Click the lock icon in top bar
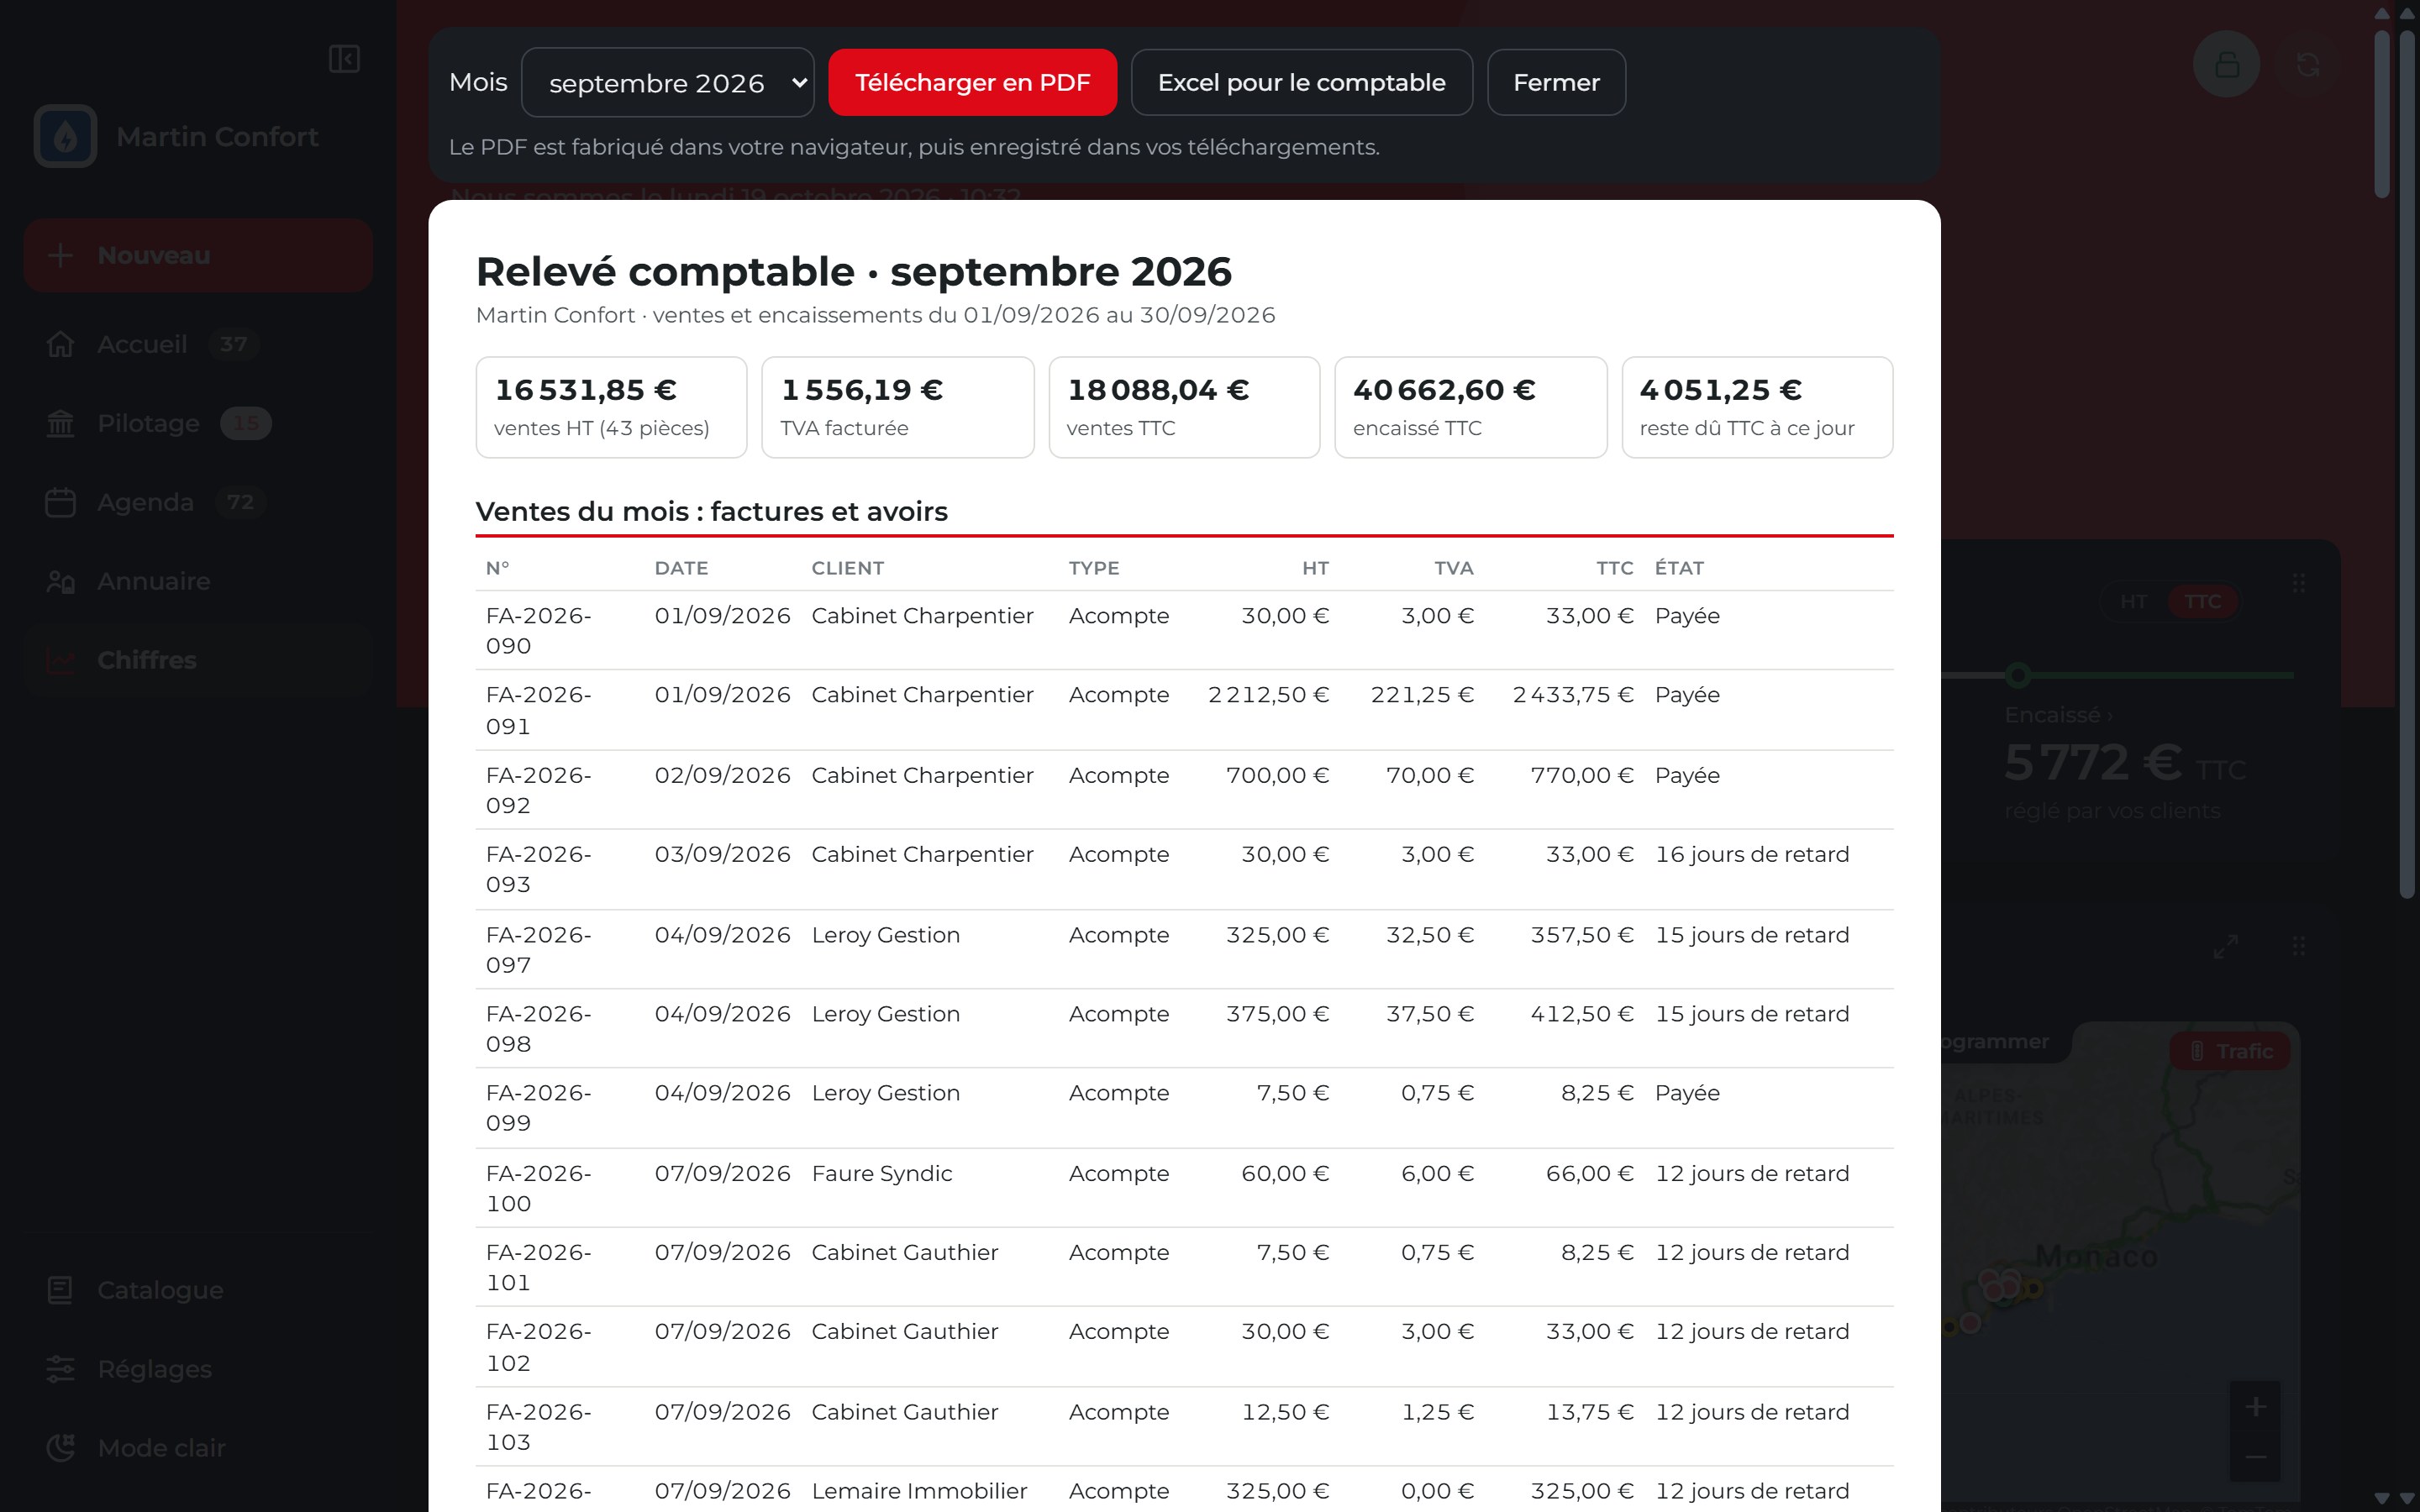2420x1512 pixels. [2226, 65]
